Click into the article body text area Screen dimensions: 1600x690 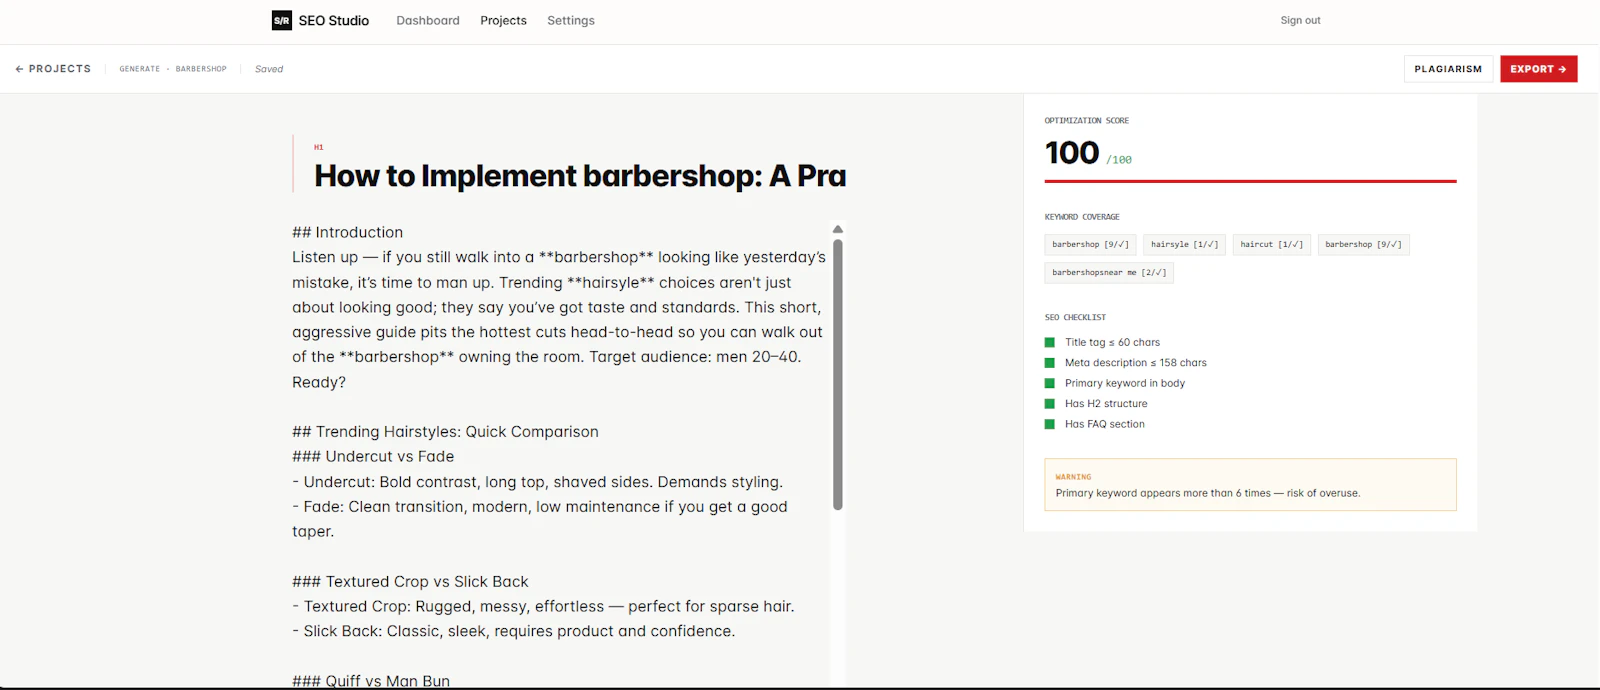[560, 455]
